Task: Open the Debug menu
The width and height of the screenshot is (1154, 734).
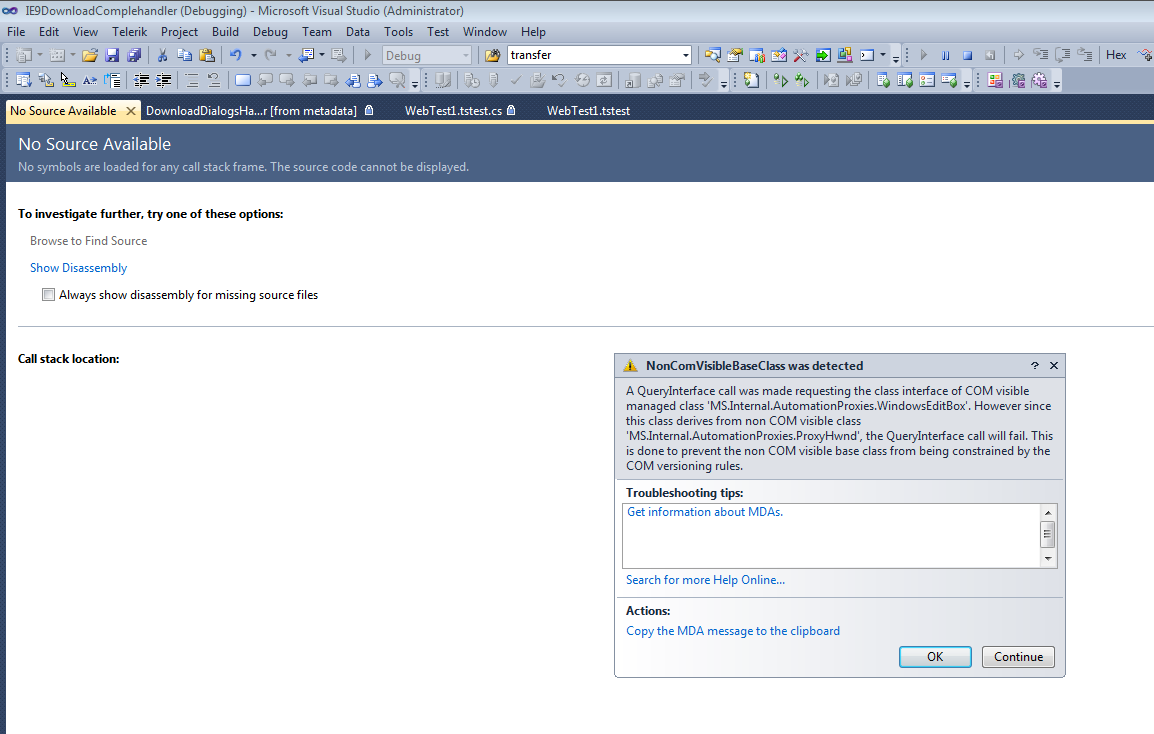Action: (270, 32)
